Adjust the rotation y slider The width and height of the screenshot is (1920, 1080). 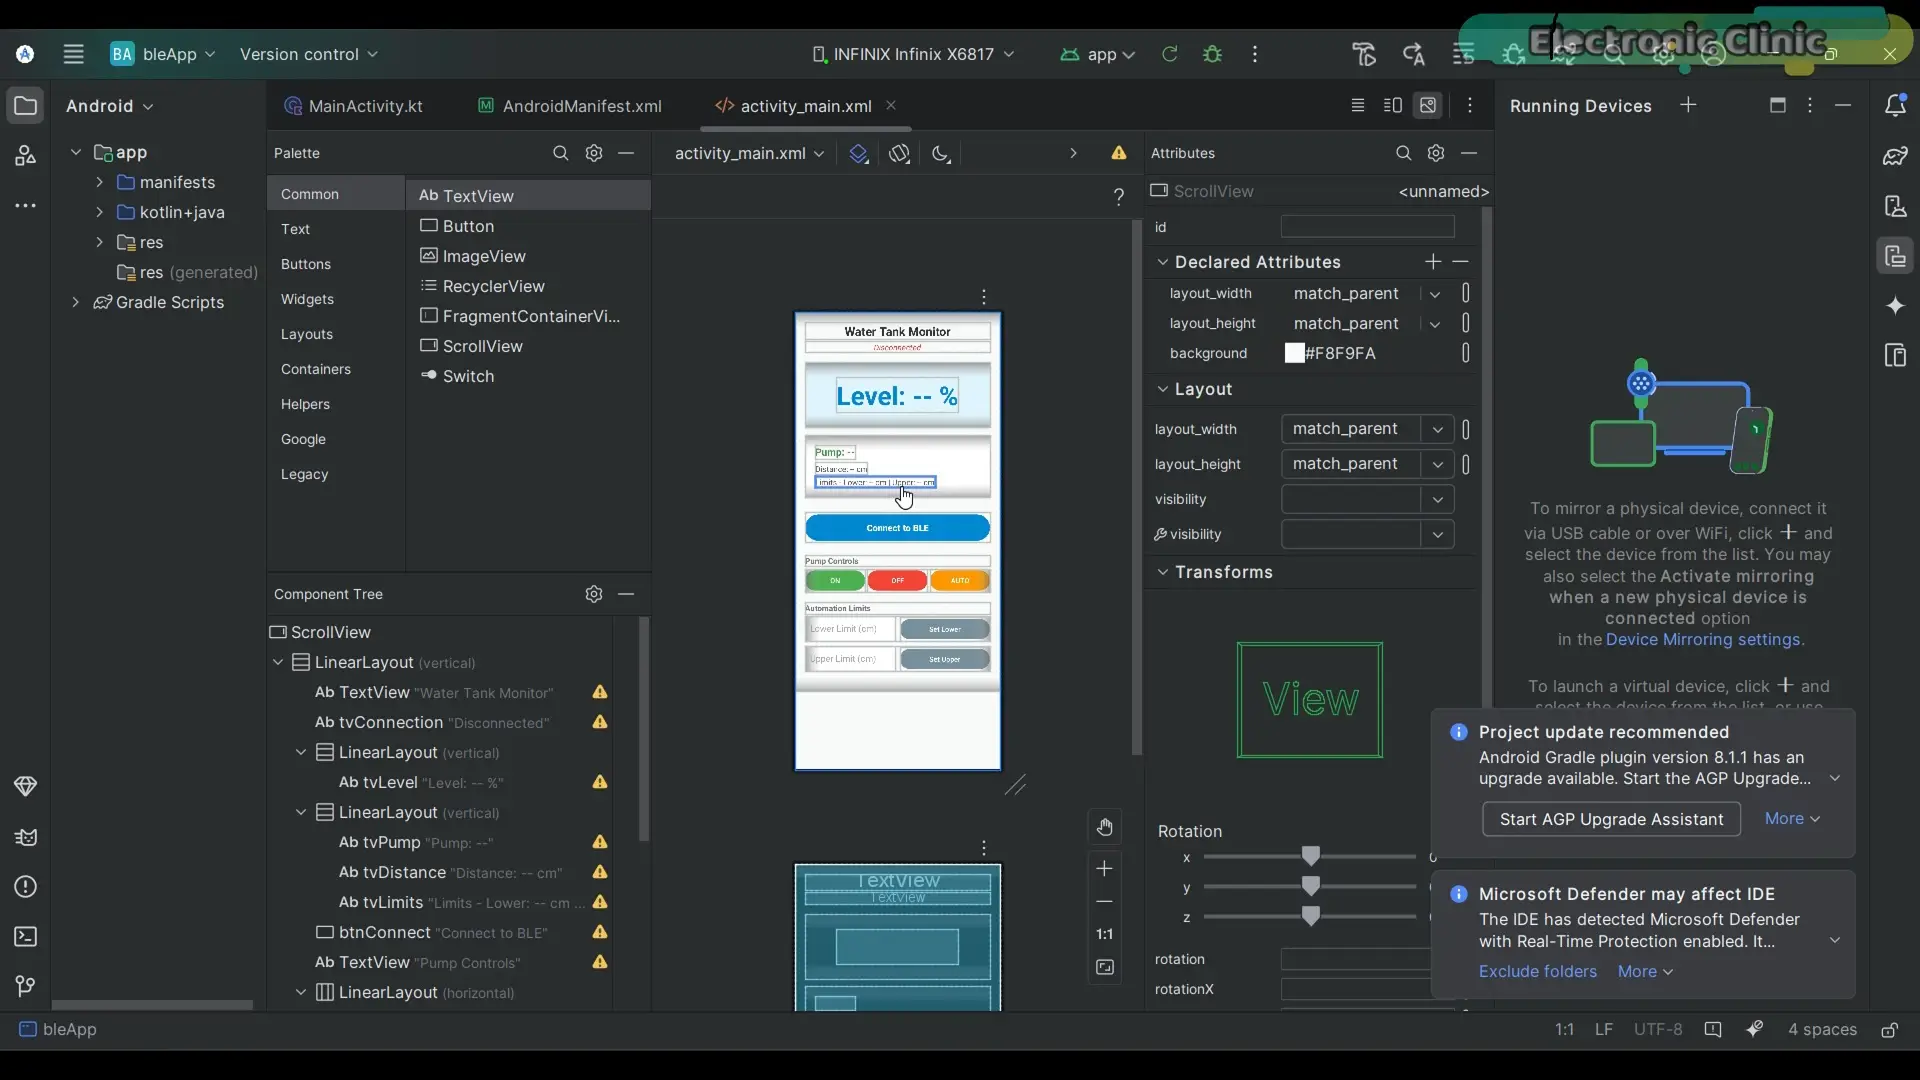pos(1310,887)
